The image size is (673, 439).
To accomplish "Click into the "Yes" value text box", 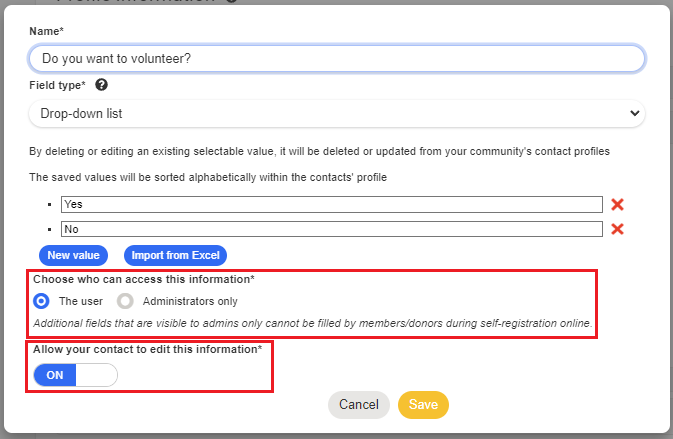I will 331,204.
